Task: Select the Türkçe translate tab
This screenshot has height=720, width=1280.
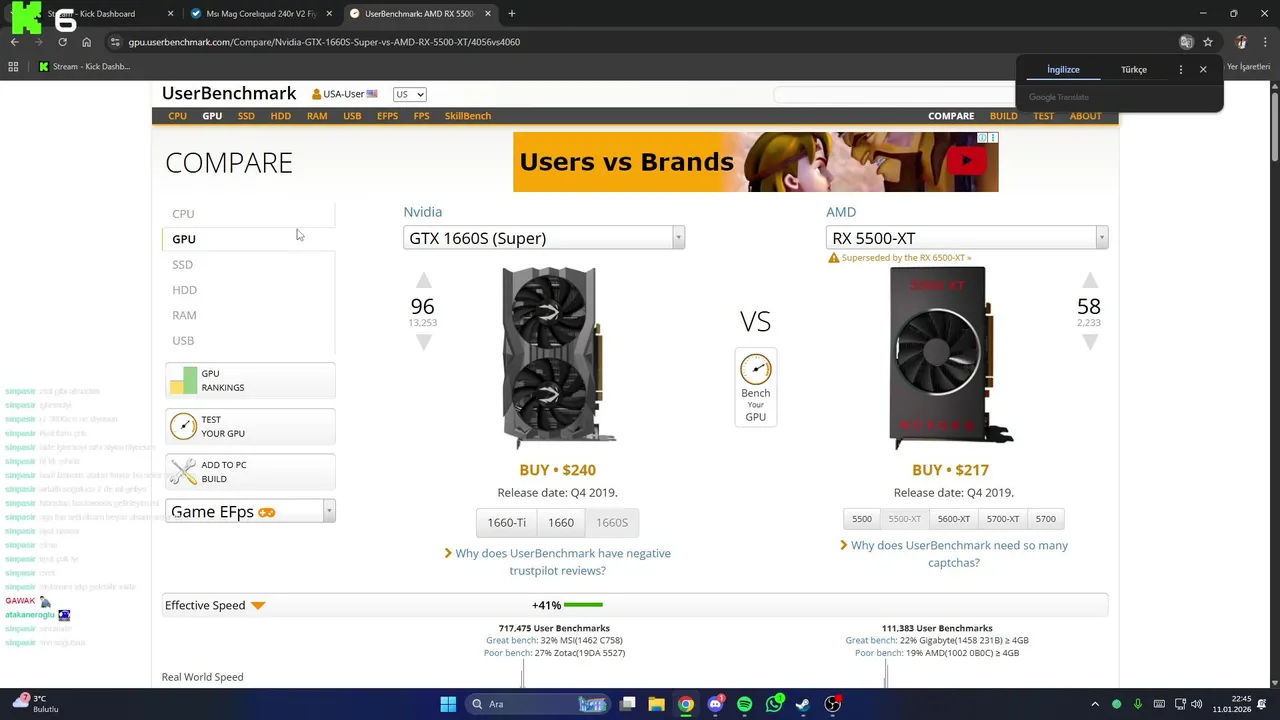Action: tap(1134, 69)
